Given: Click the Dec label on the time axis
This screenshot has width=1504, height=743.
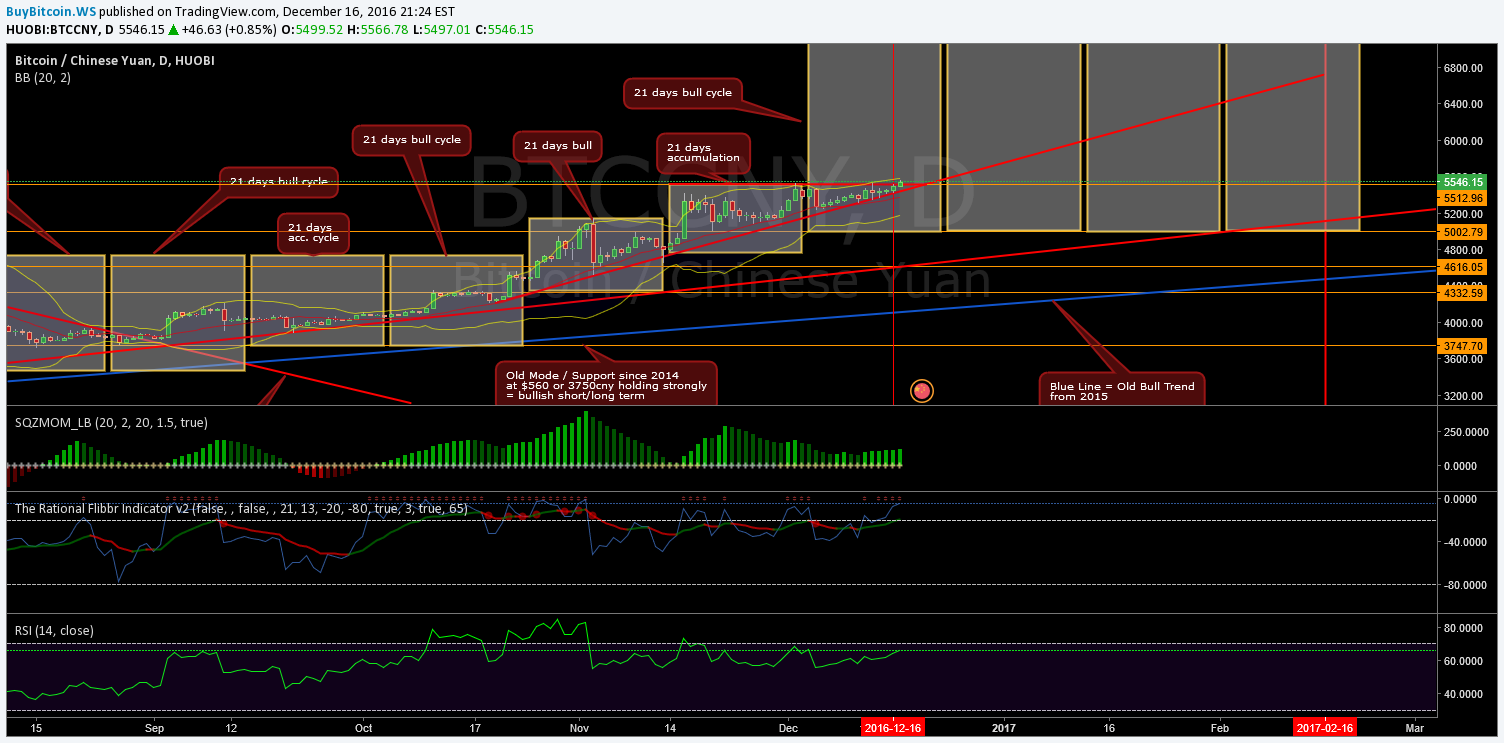Looking at the screenshot, I should click(x=787, y=728).
